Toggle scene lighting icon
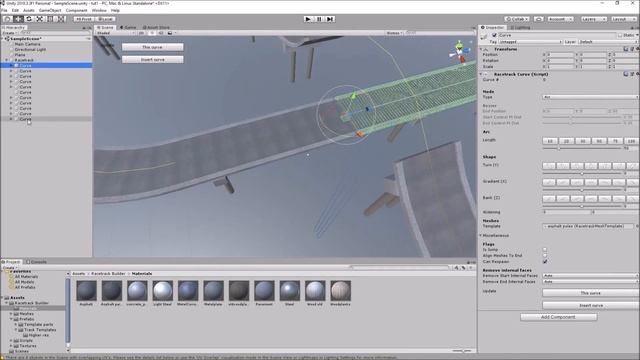 (152, 33)
